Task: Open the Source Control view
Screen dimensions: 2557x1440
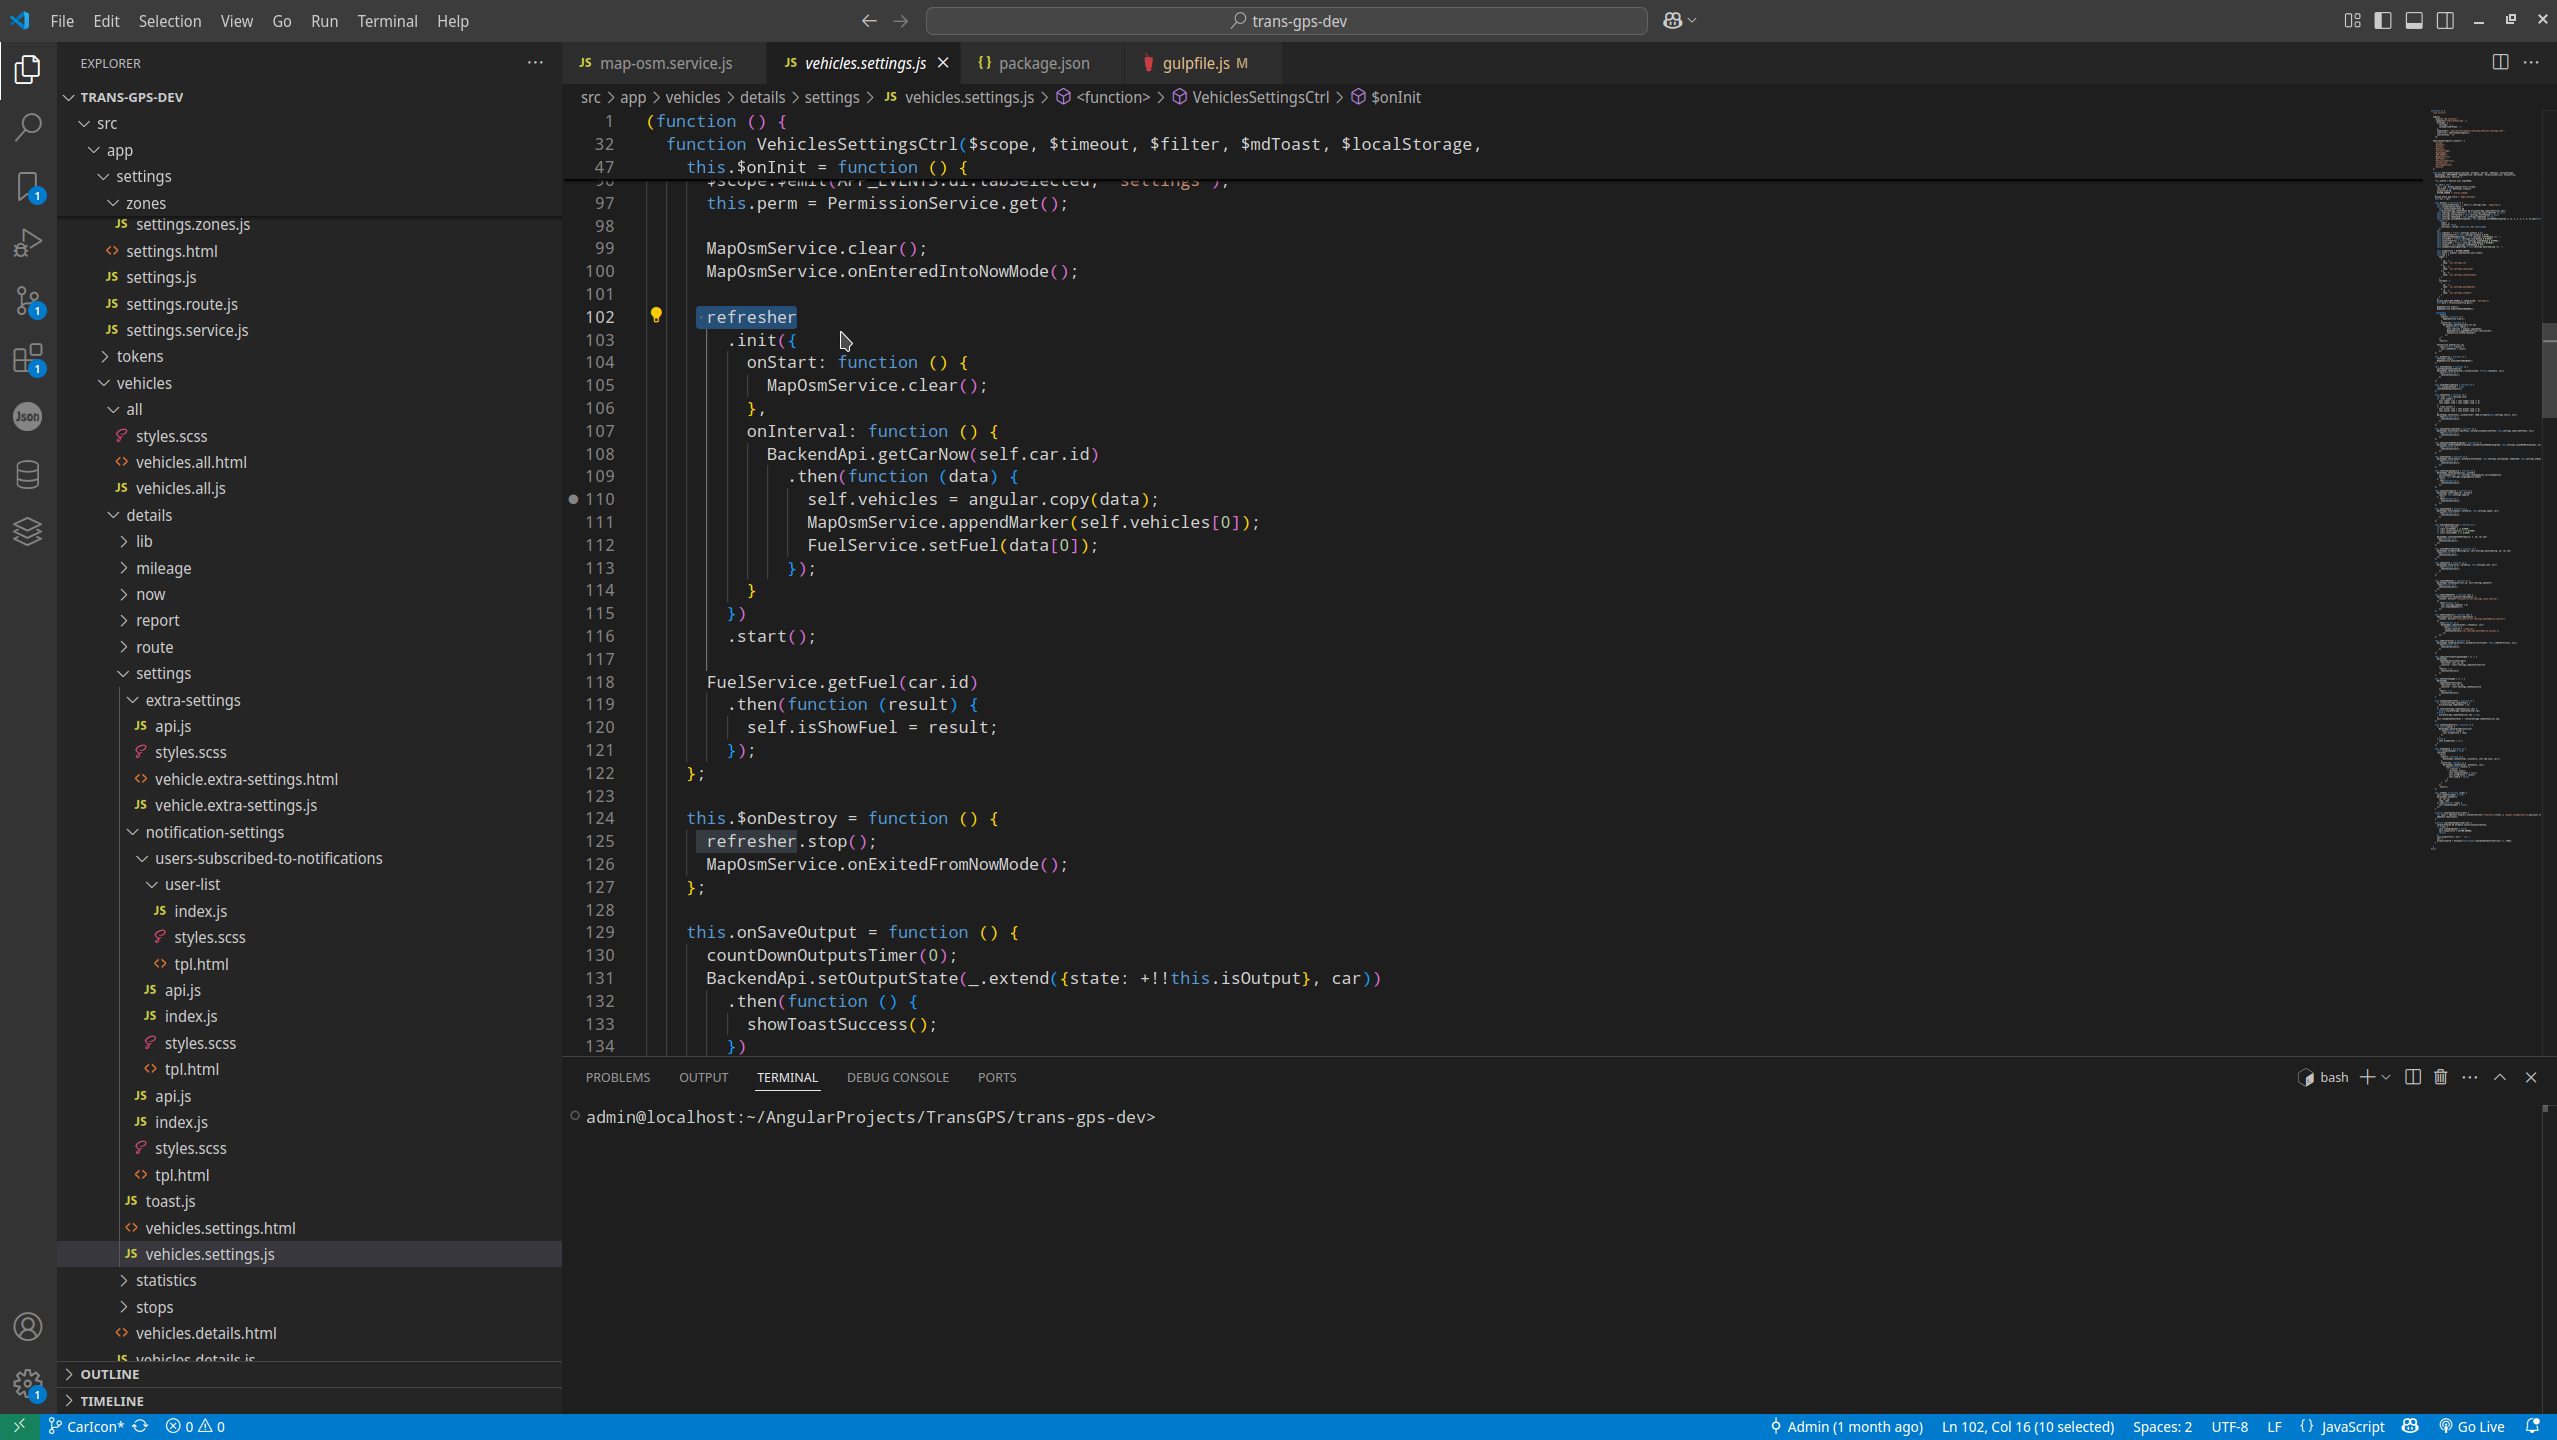Action: [x=27, y=301]
